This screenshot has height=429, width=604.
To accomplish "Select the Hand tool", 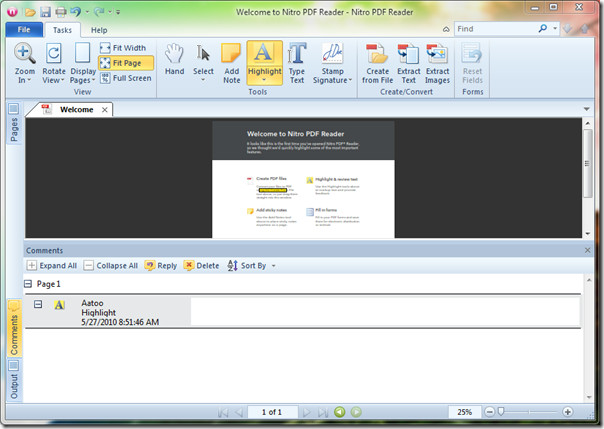I will (174, 60).
